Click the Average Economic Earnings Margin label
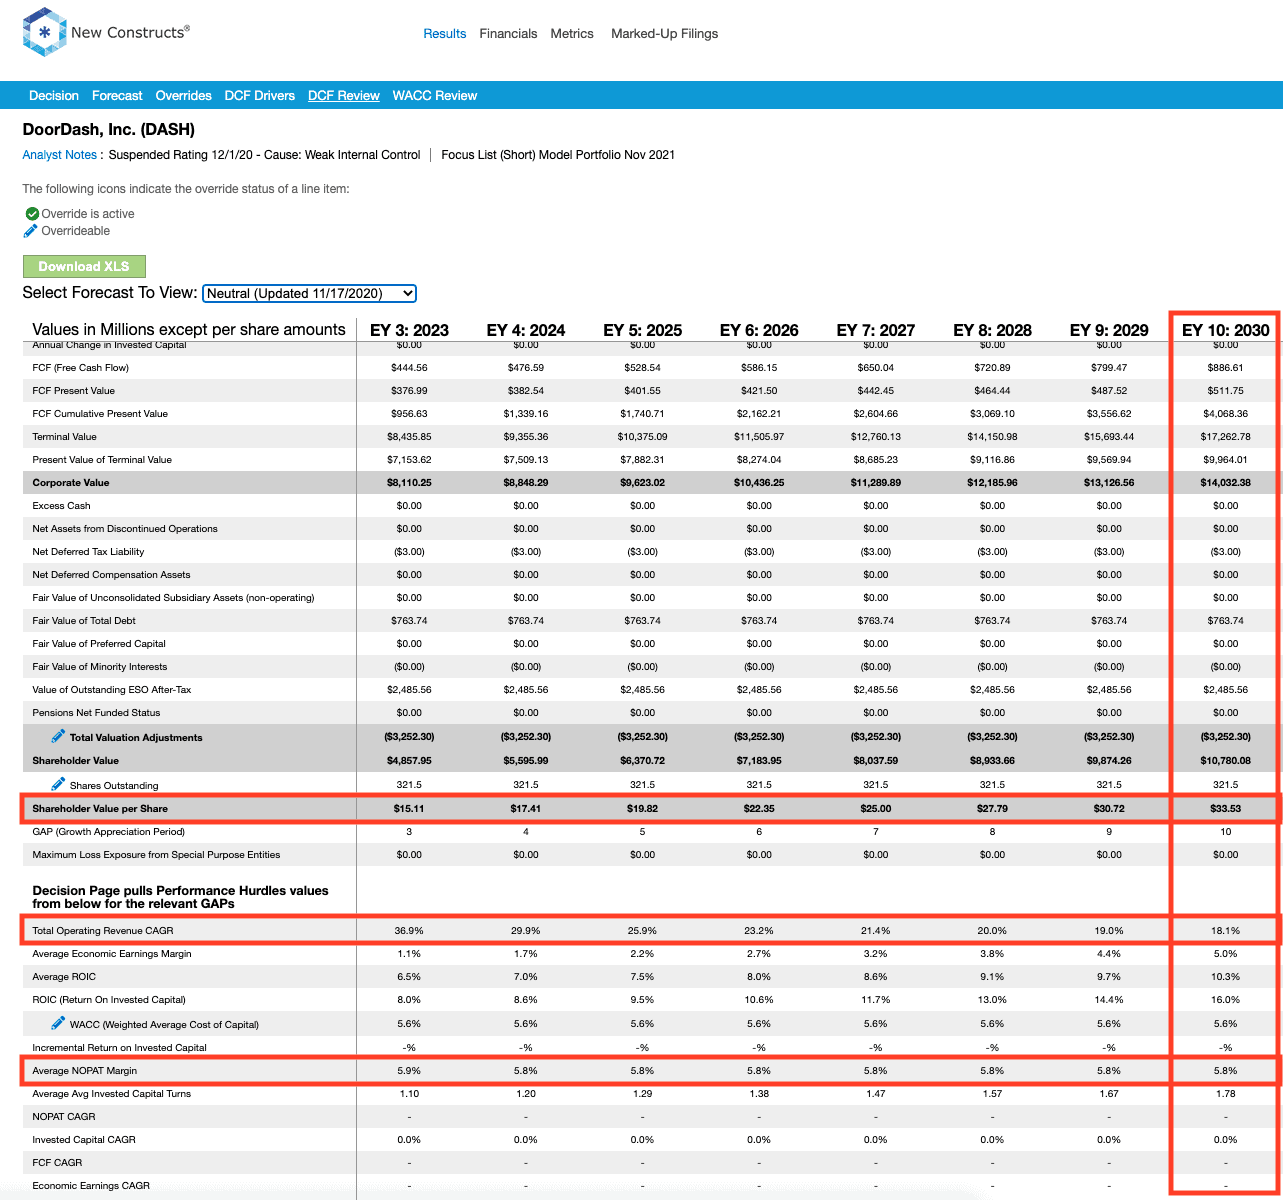The image size is (1283, 1200). pos(112,954)
